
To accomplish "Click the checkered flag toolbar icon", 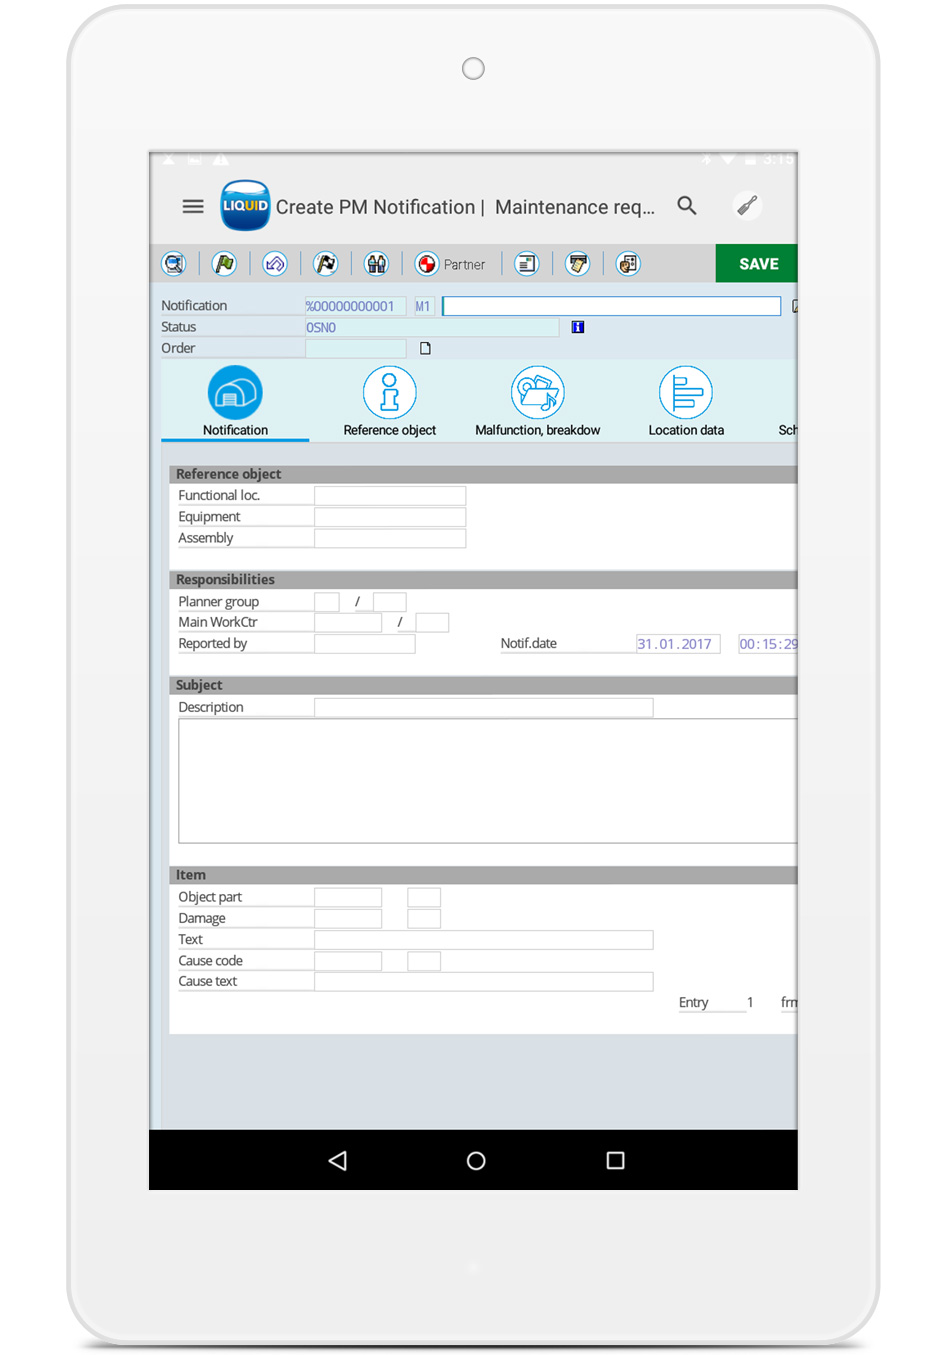I will pos(326,264).
